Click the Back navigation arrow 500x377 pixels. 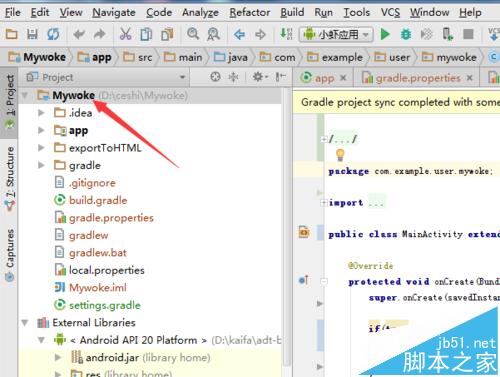[239, 34]
